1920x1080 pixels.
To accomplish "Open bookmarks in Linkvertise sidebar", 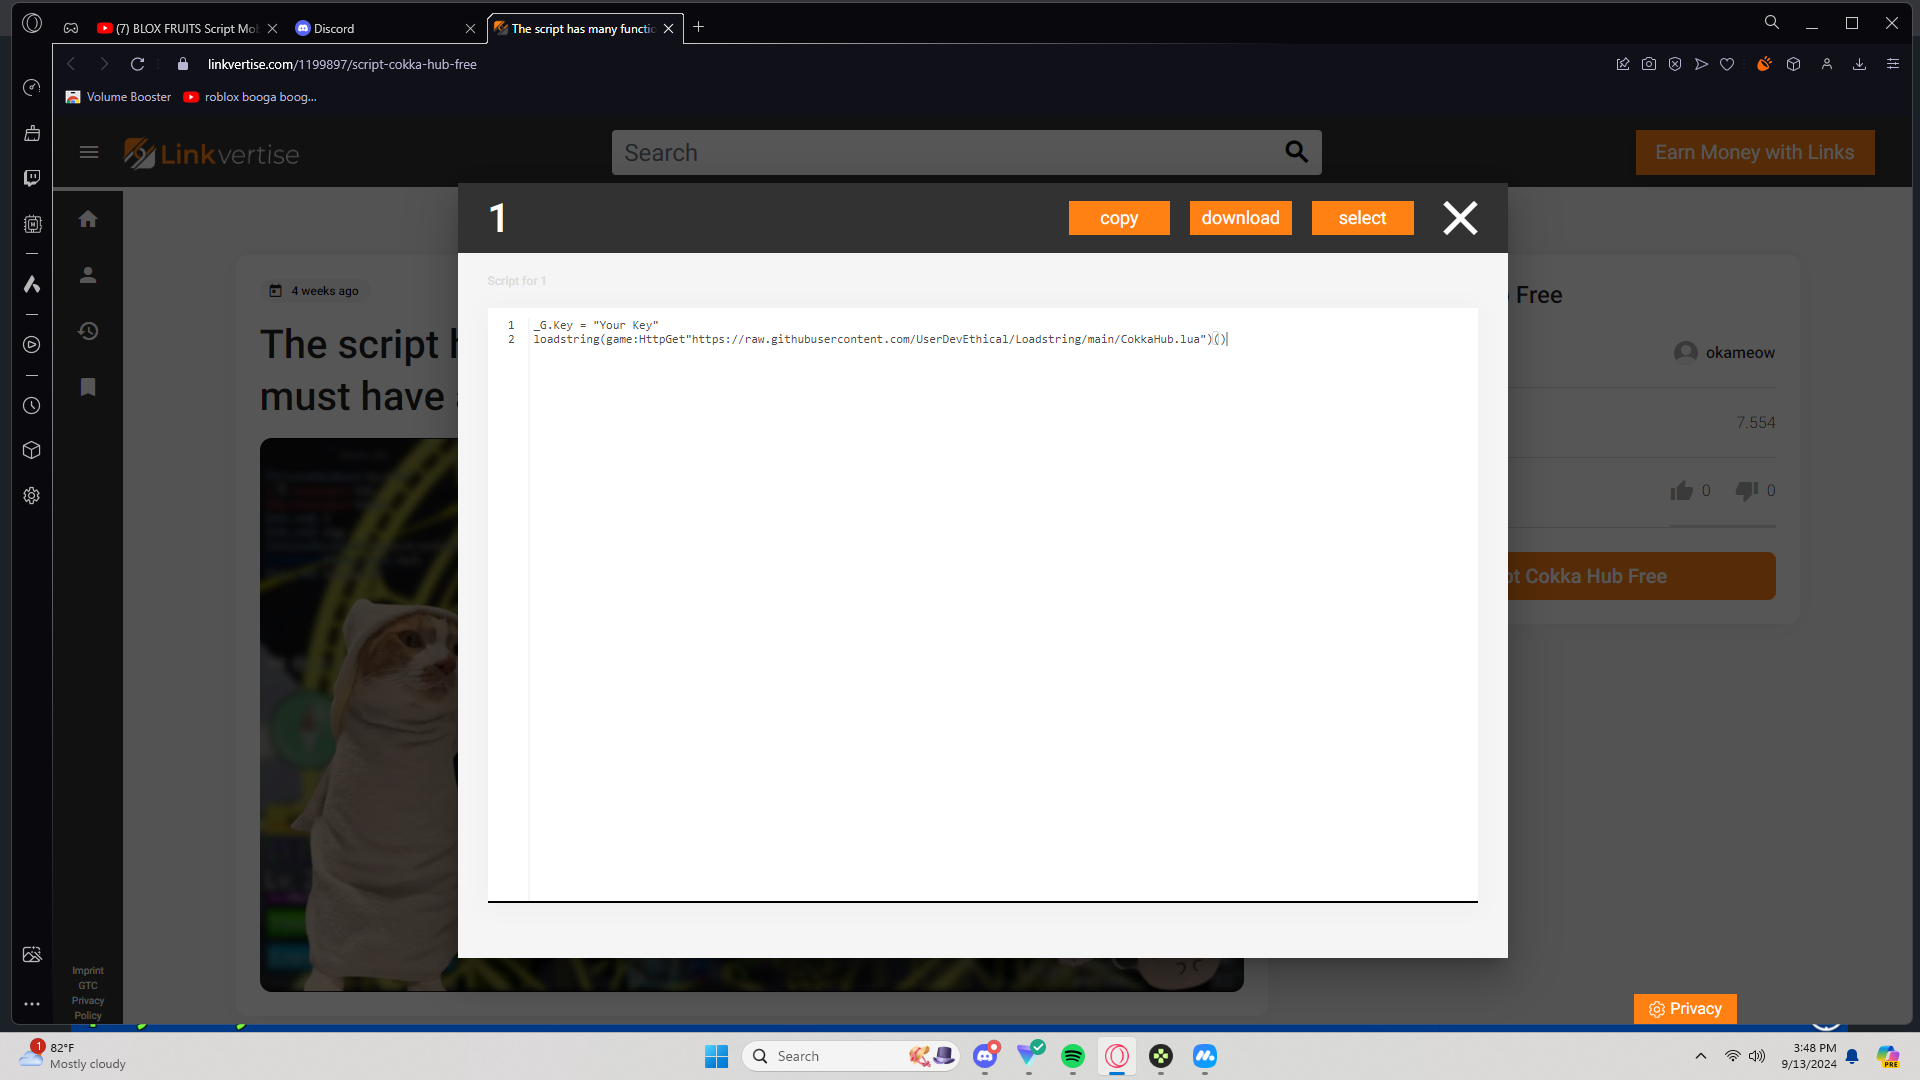I will [88, 387].
